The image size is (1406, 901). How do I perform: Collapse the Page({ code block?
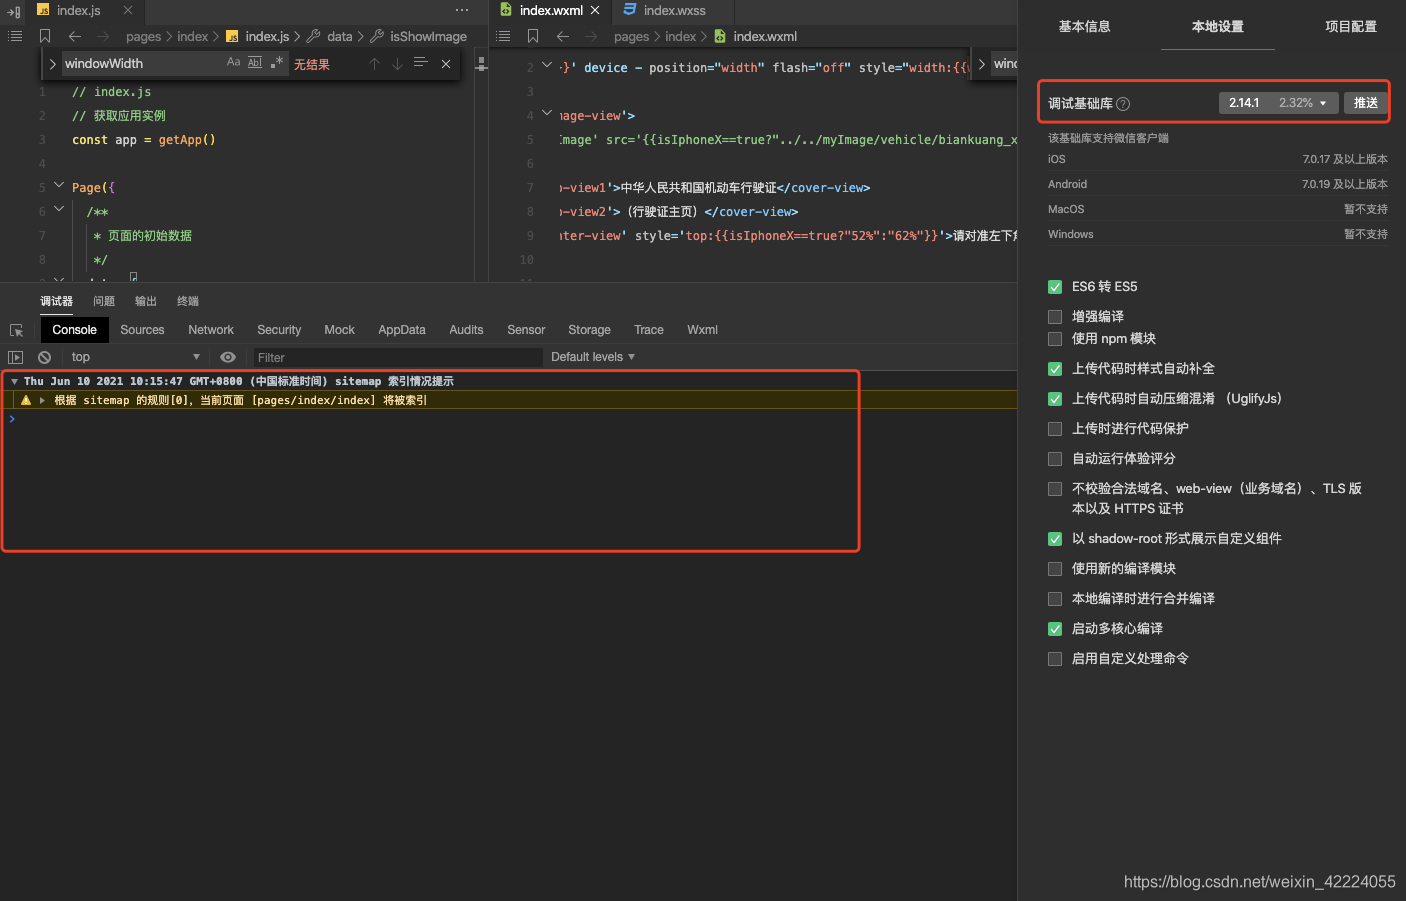pos(59,186)
